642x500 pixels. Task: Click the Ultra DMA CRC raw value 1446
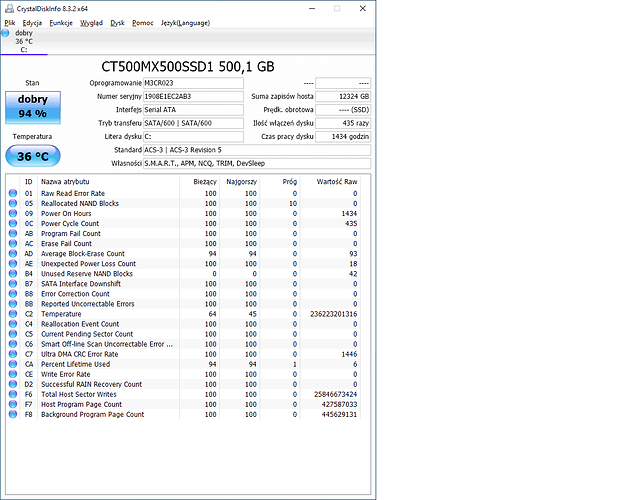point(349,354)
